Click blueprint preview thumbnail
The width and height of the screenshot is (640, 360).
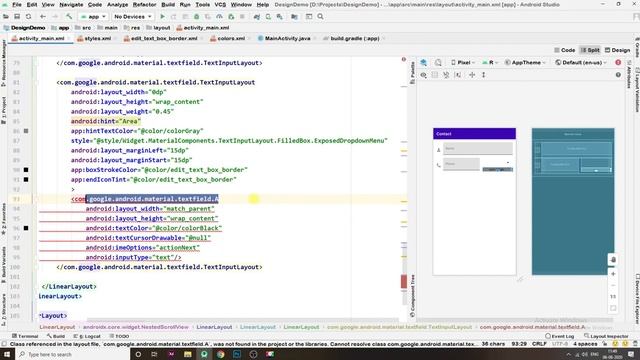[x=573, y=201]
